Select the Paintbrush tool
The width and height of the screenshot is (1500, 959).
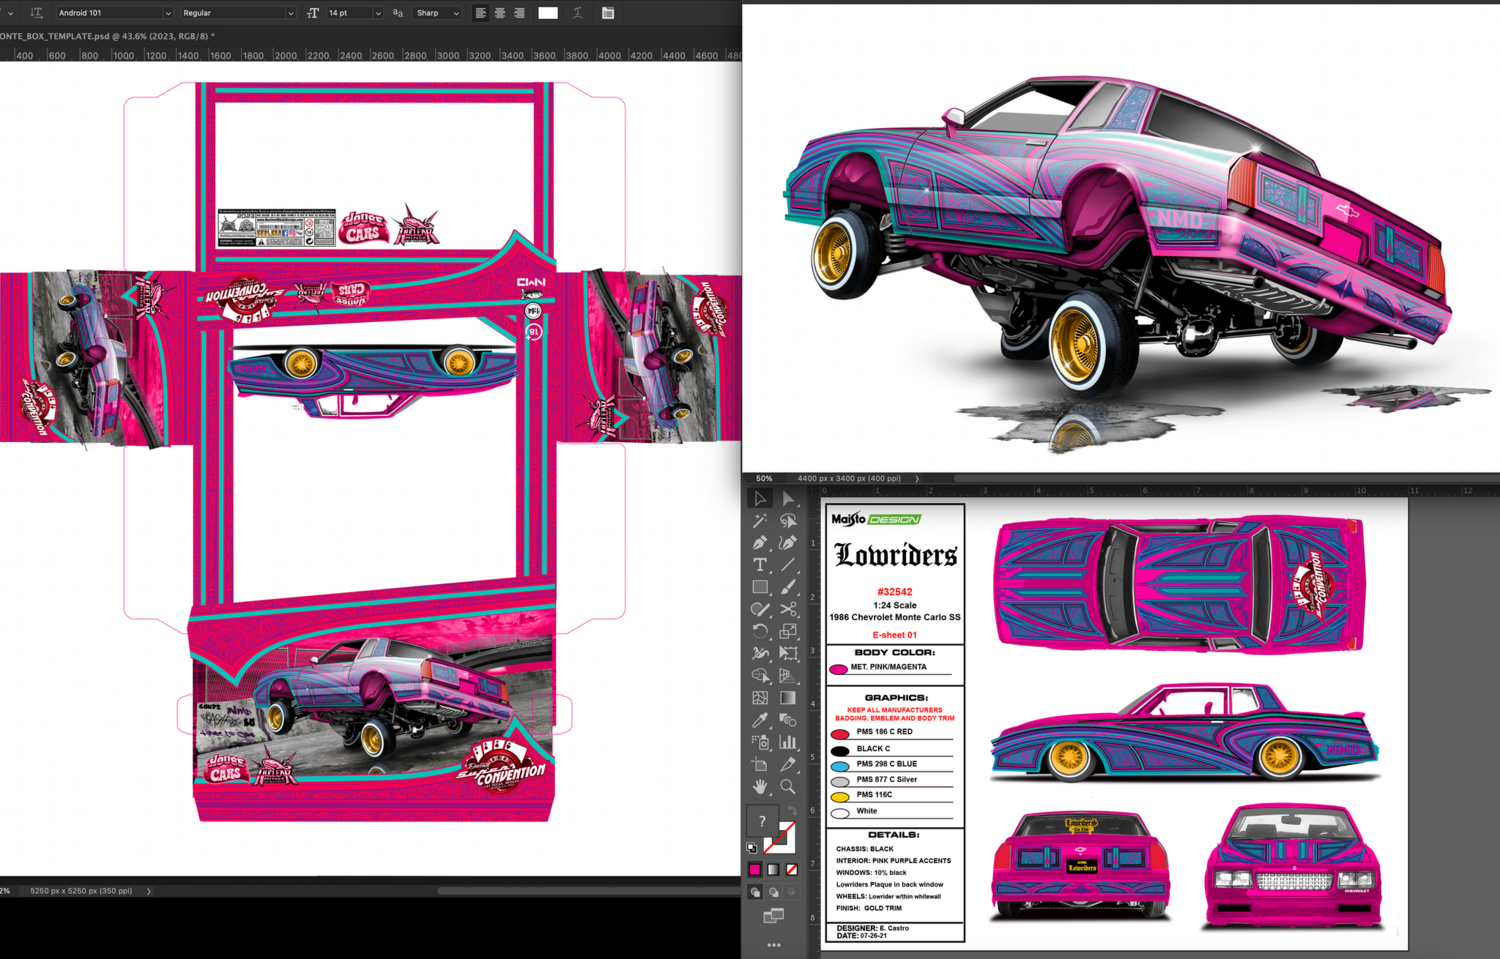788,587
